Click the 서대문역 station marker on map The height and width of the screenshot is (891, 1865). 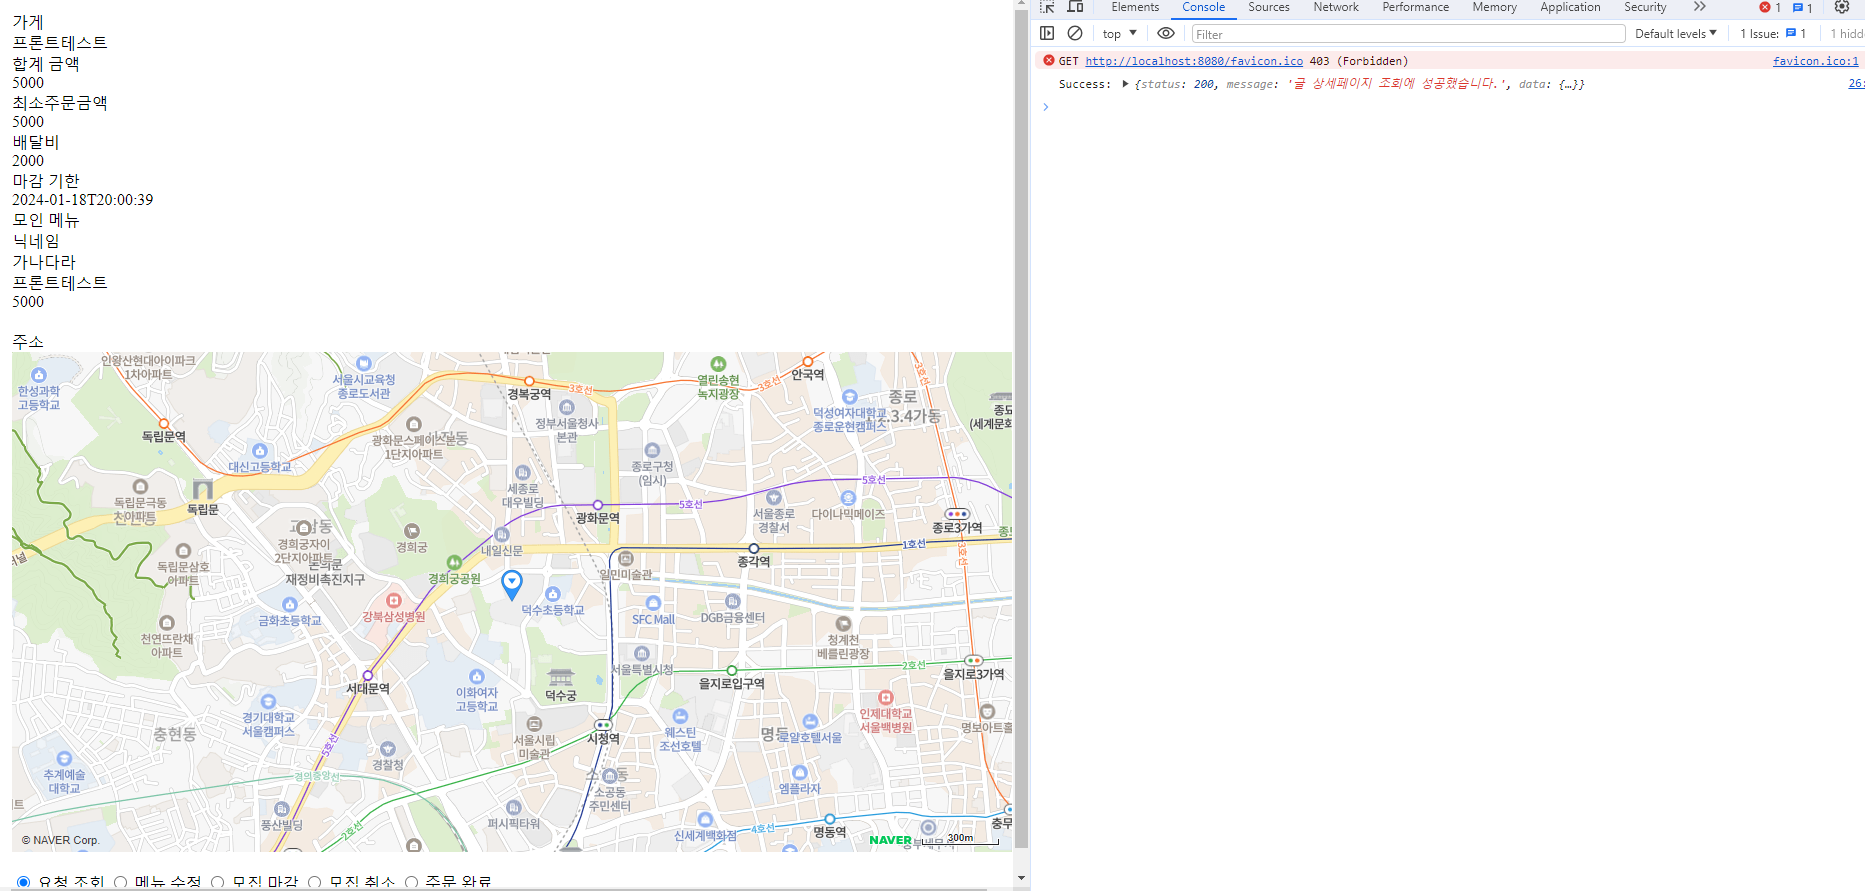coord(368,675)
